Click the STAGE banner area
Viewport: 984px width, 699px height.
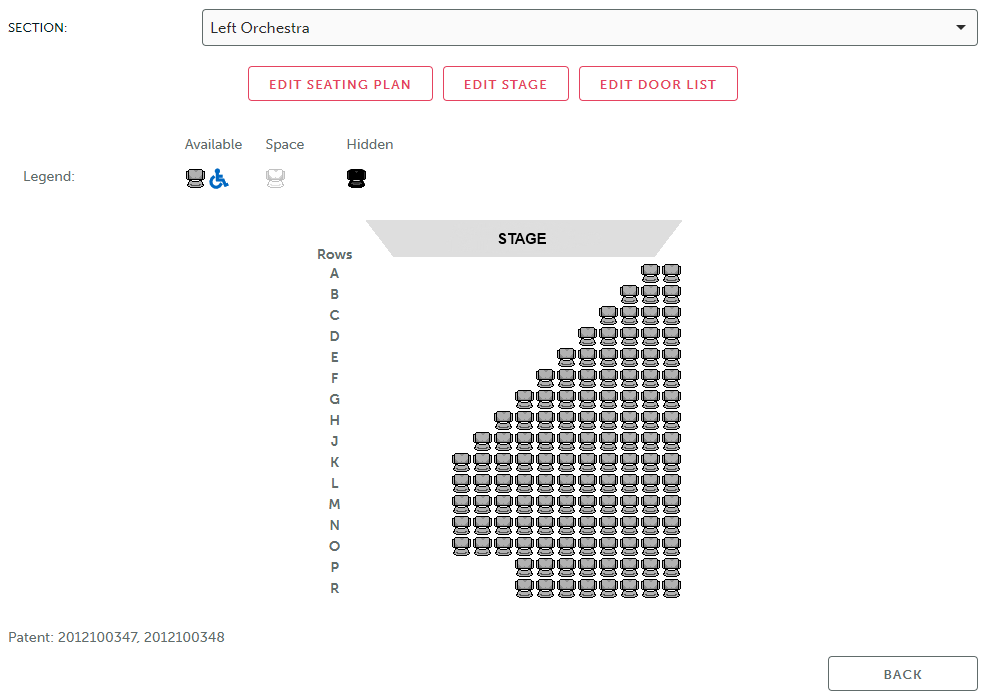coord(522,239)
